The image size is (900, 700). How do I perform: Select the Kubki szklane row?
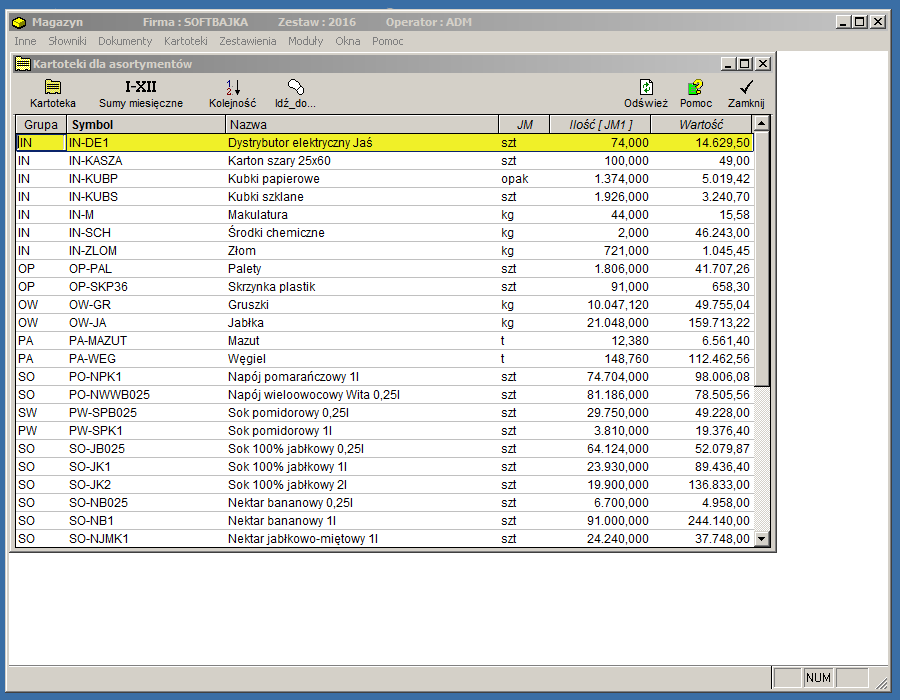click(385, 197)
